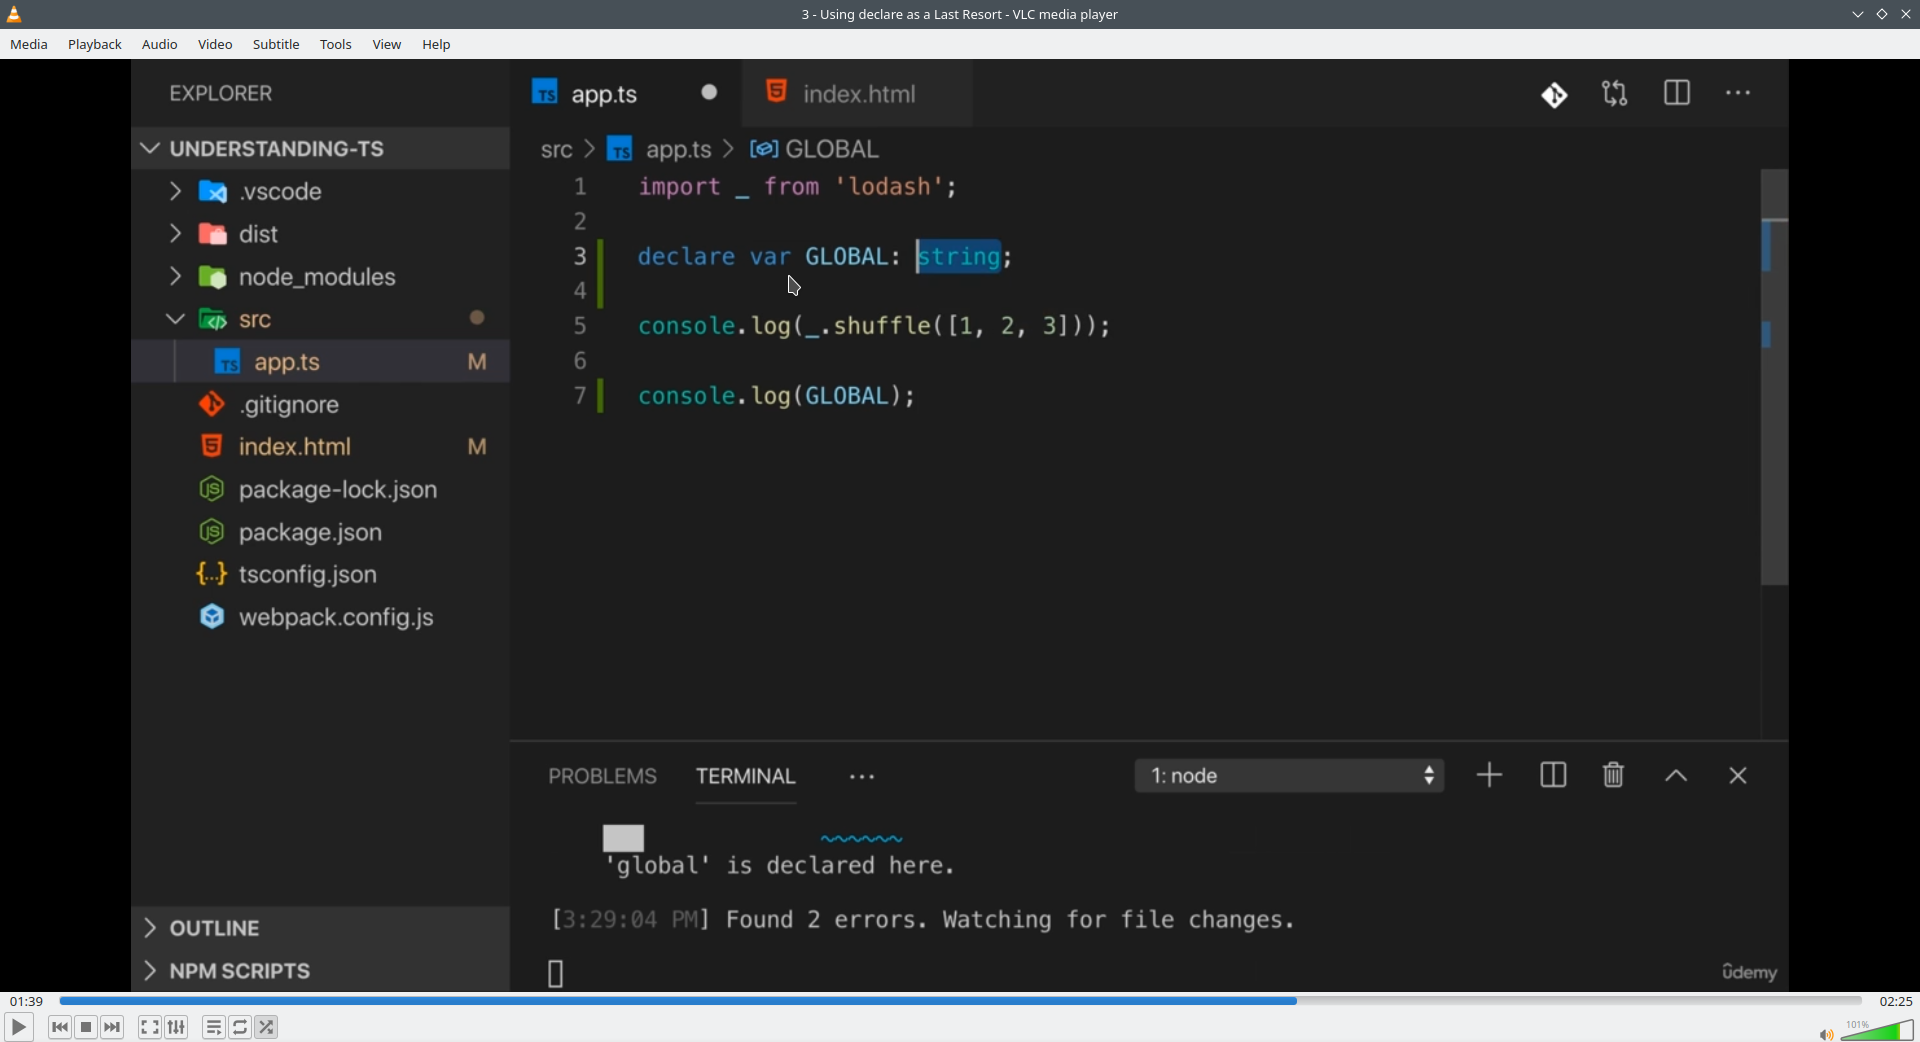Open the Subtitle menu
Screen dimensions: 1920x1042
(276, 45)
